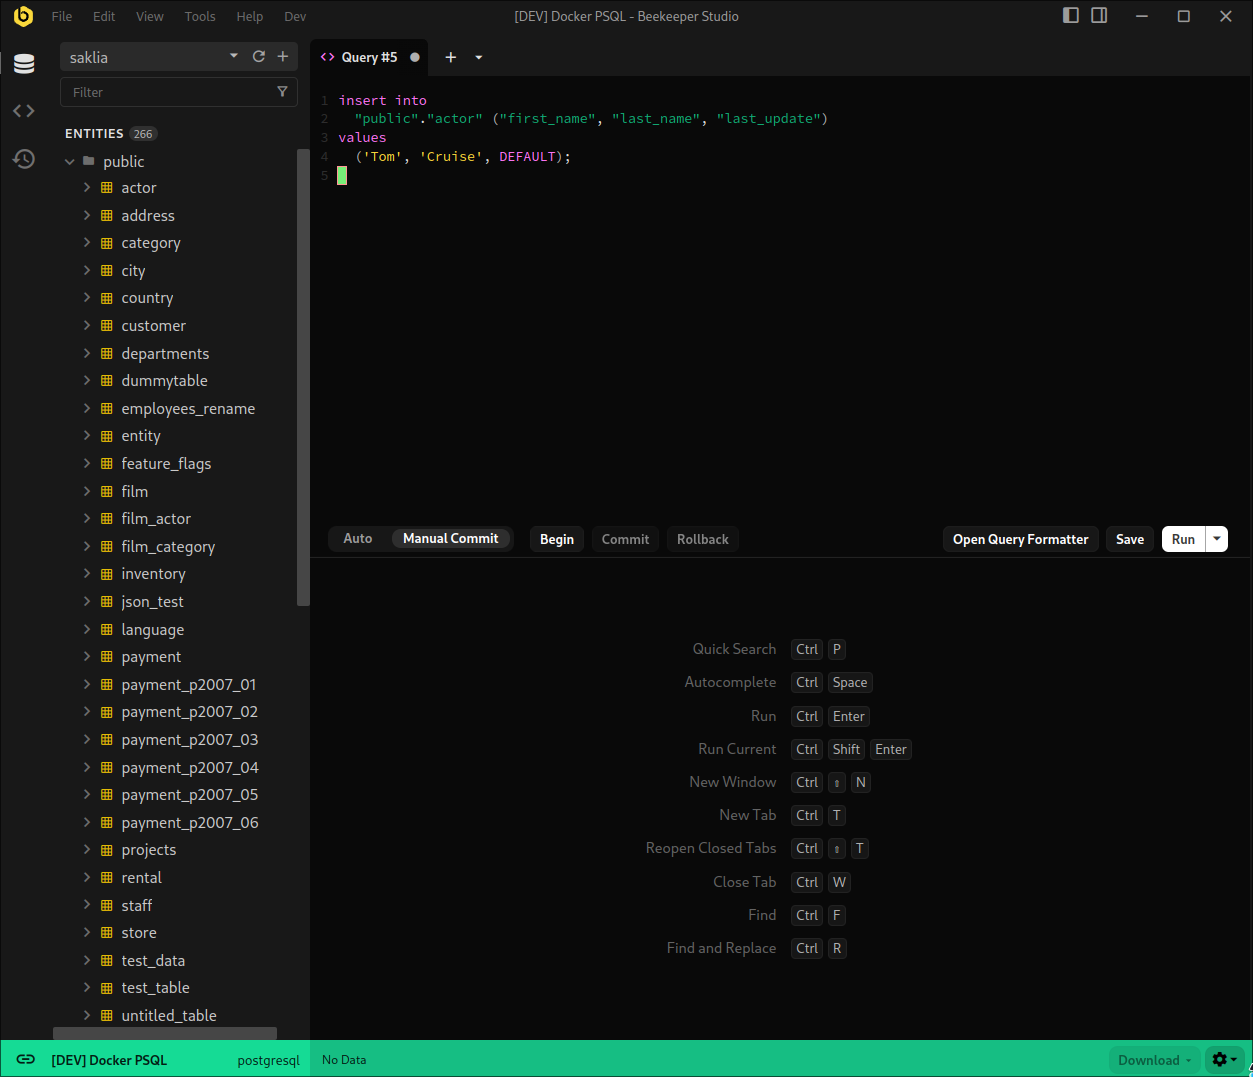Toggle the right panel layout control
This screenshot has height=1077, width=1253.
click(x=1098, y=16)
